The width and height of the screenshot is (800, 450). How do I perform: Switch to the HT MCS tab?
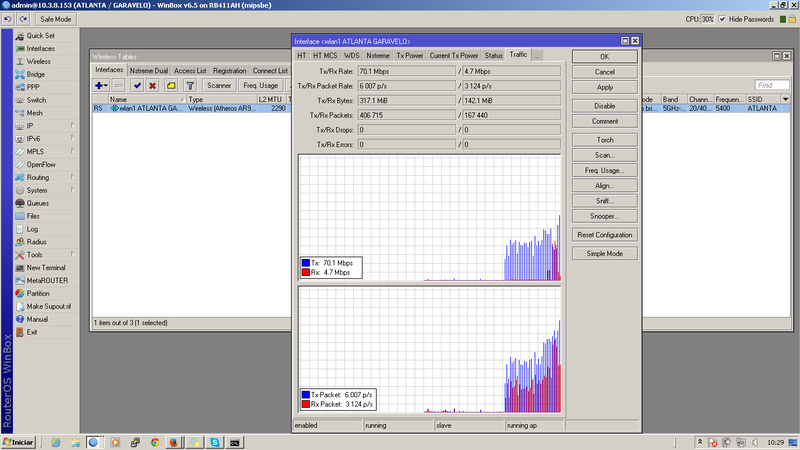[x=325, y=56]
